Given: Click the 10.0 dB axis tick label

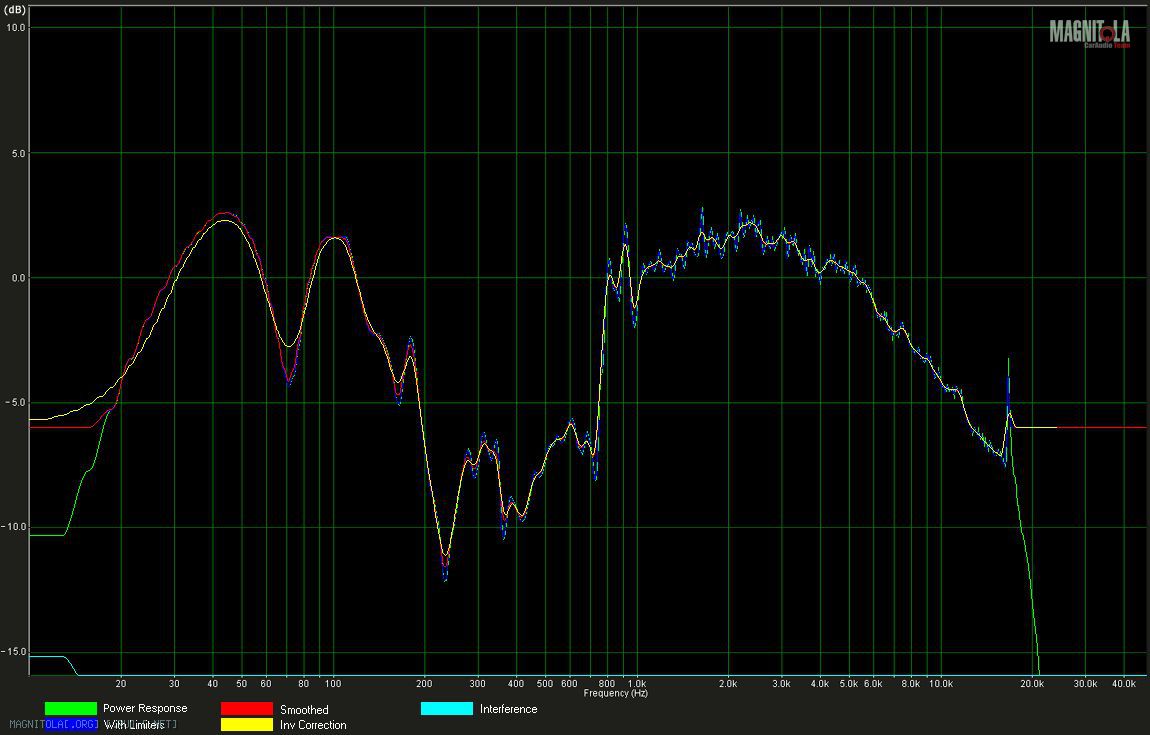Looking at the screenshot, I should [14, 28].
